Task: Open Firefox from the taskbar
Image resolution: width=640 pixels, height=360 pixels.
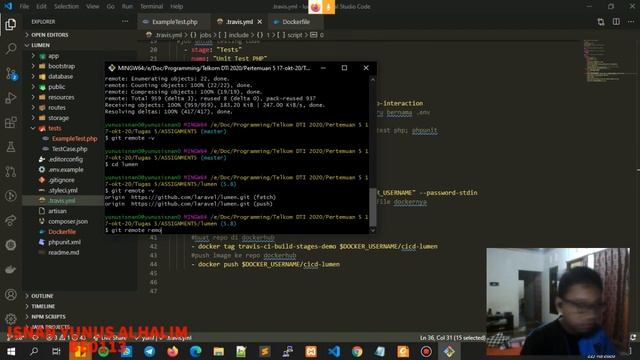Action: pos(173,351)
